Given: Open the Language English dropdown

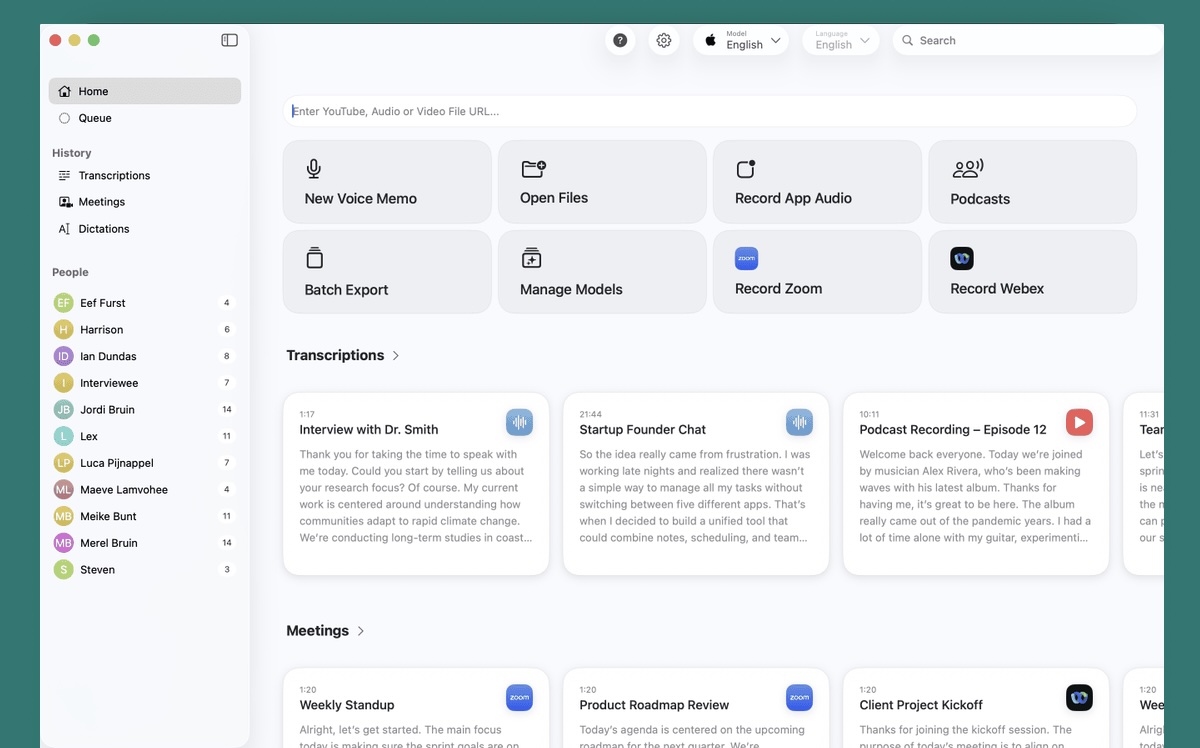Looking at the screenshot, I should pyautogui.click(x=841, y=40).
